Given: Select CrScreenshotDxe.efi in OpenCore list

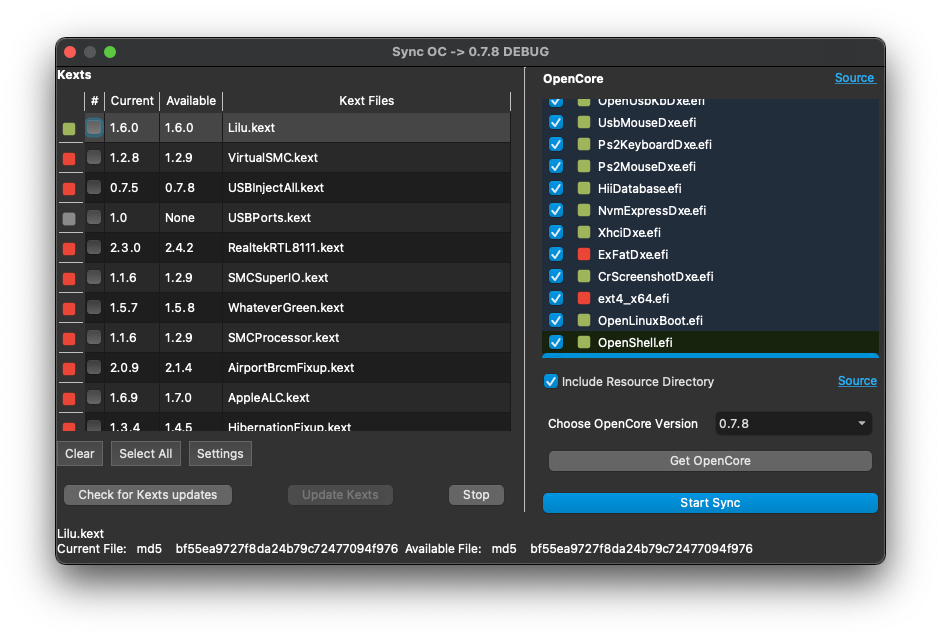Looking at the screenshot, I should coord(655,277).
